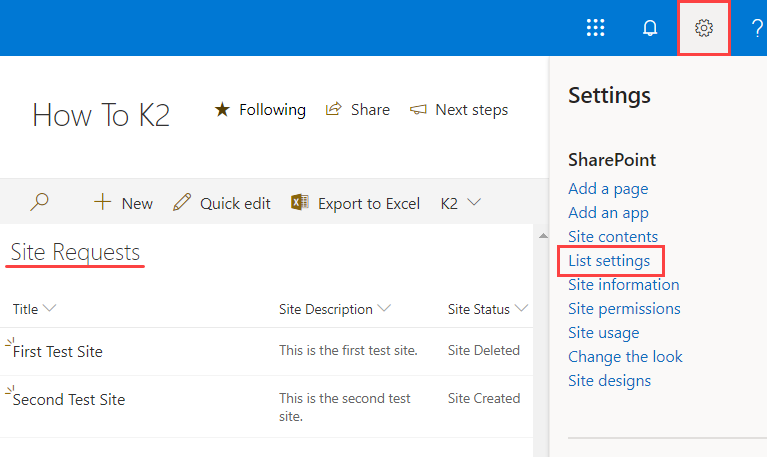View Site usage
Viewport: 767px width, 457px height.
tap(604, 333)
